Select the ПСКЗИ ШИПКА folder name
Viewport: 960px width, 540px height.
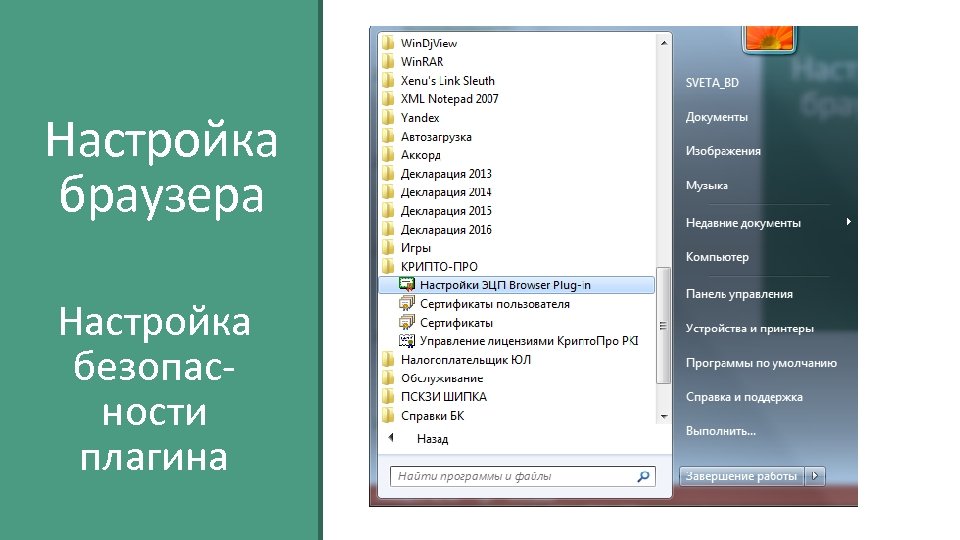click(444, 397)
